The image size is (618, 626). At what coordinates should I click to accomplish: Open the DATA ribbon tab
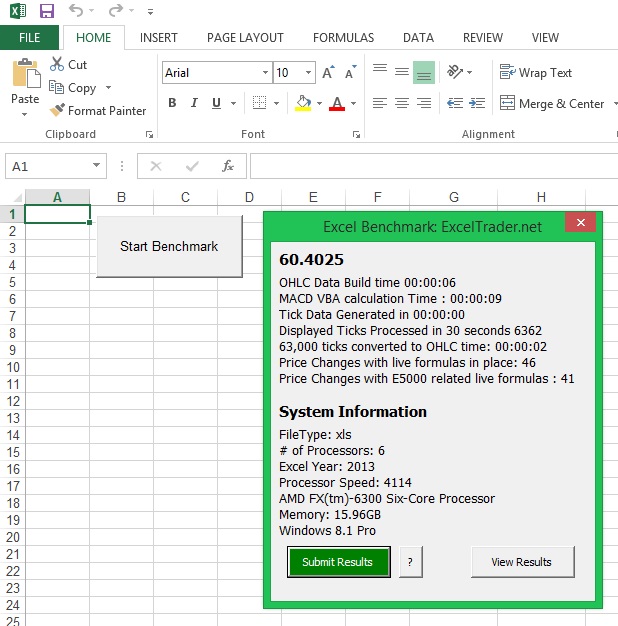(x=418, y=38)
